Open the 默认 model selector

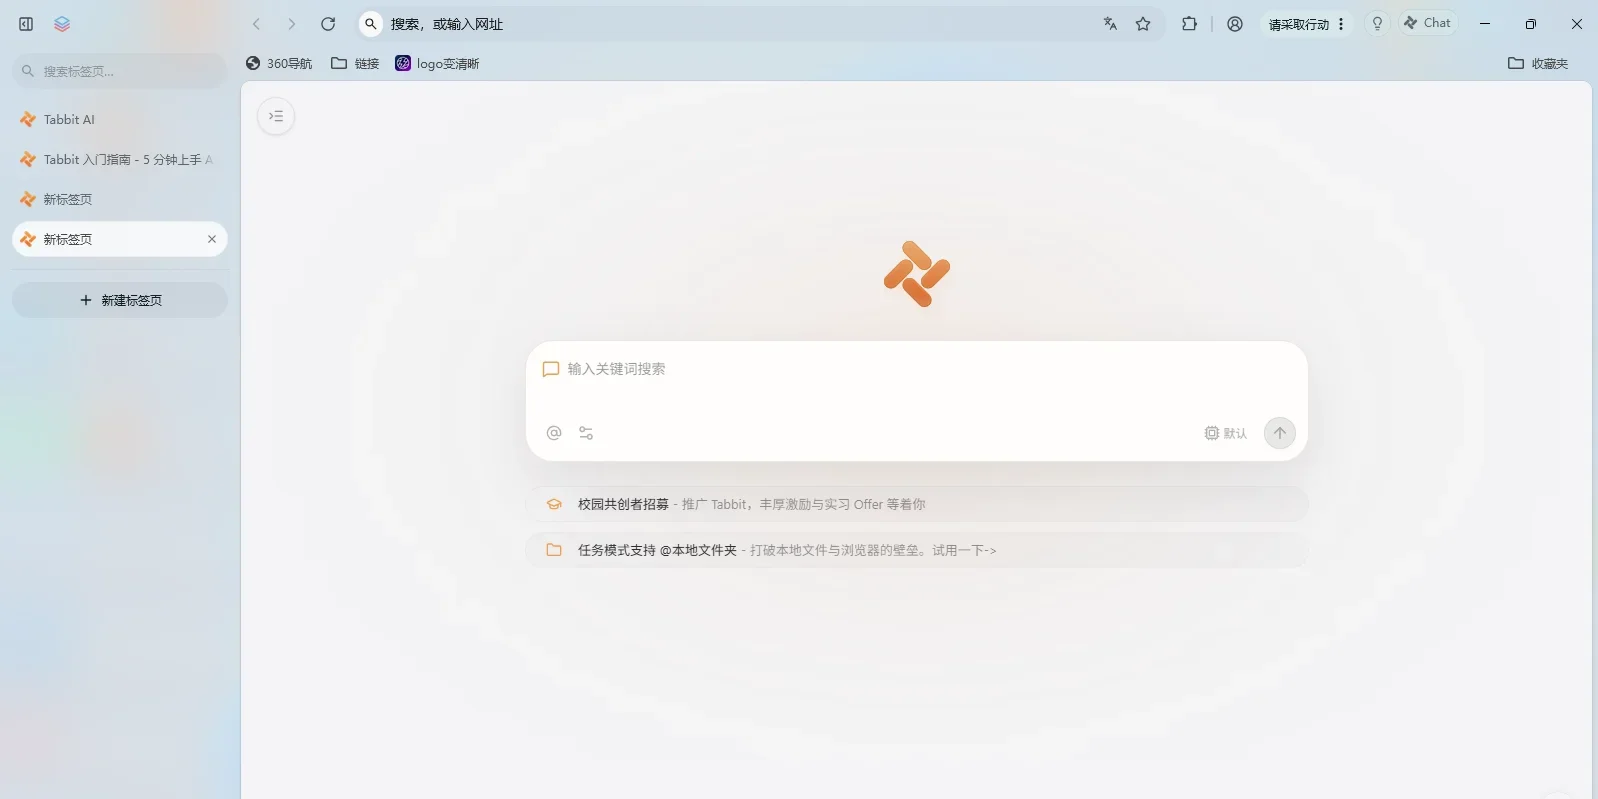click(x=1226, y=433)
